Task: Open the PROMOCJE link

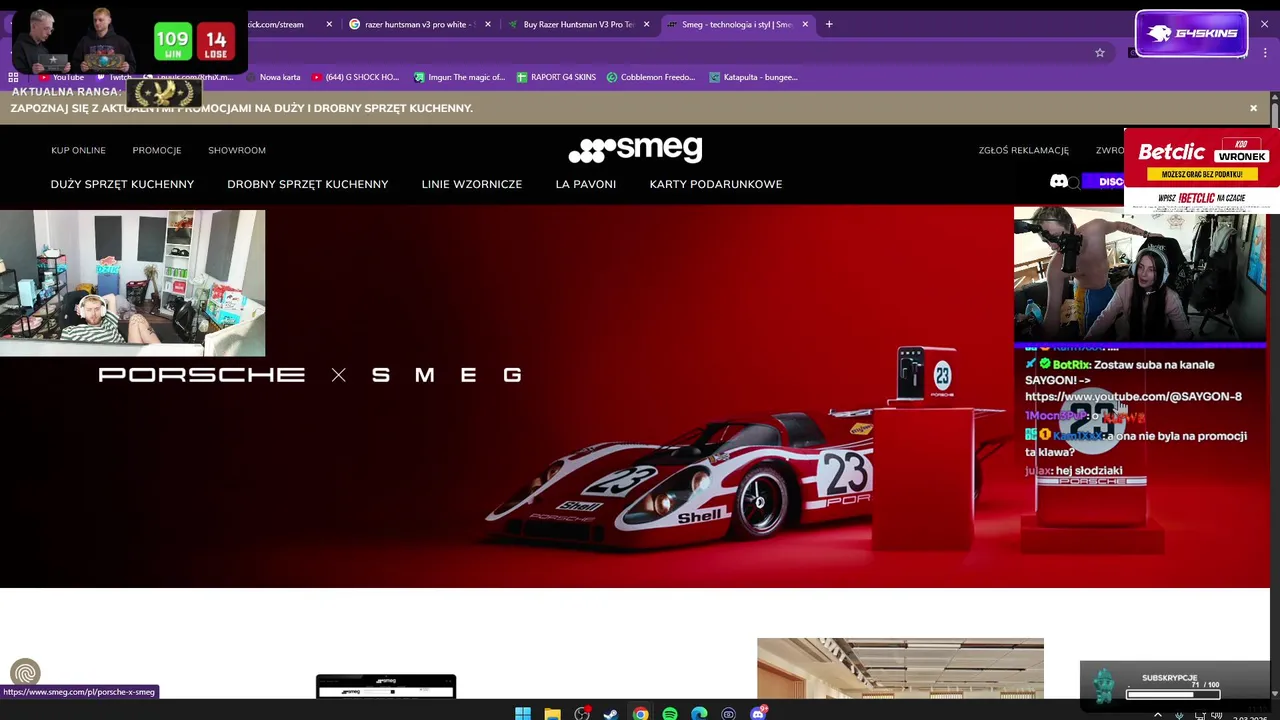Action: click(157, 150)
